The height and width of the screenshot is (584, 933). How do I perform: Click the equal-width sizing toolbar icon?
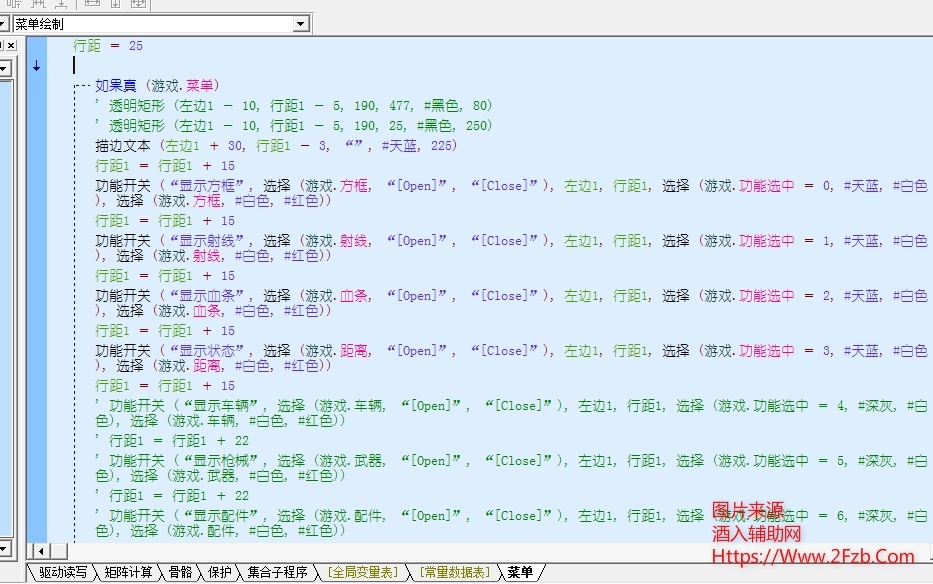(x=93, y=4)
